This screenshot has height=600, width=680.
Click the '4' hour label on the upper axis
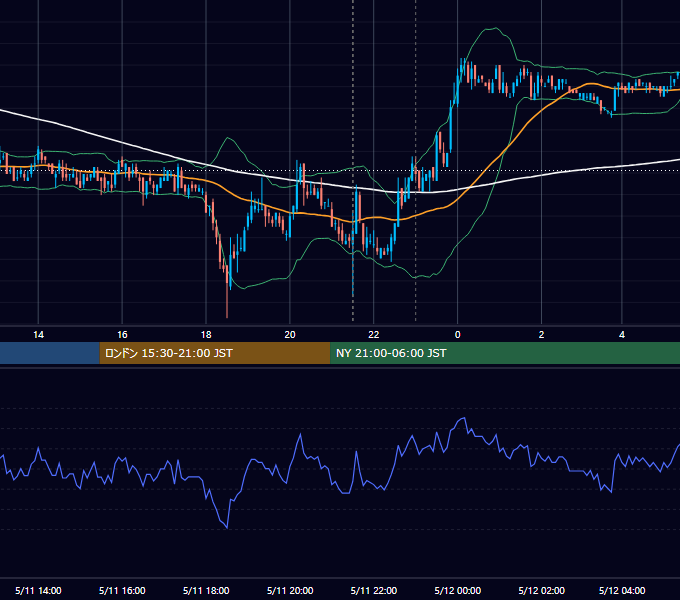coord(622,335)
